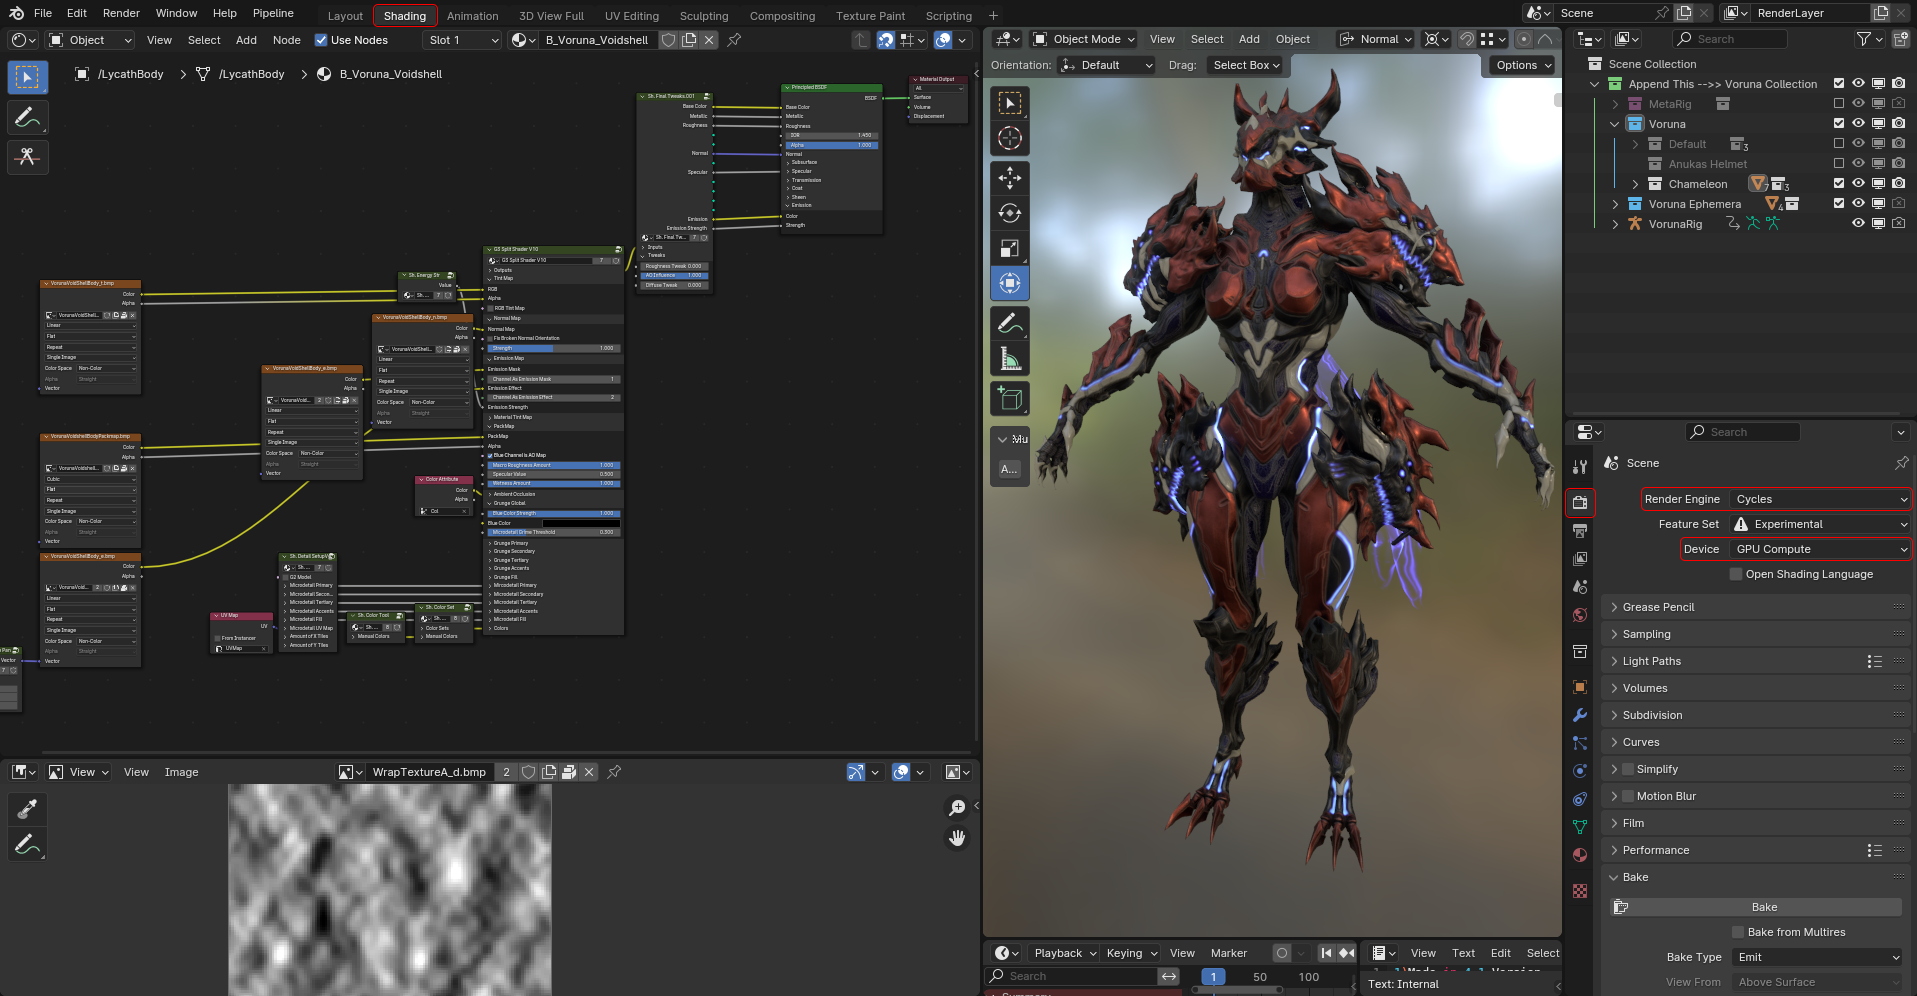Click the current frame field showing 1
1917x996 pixels.
[x=1213, y=977]
